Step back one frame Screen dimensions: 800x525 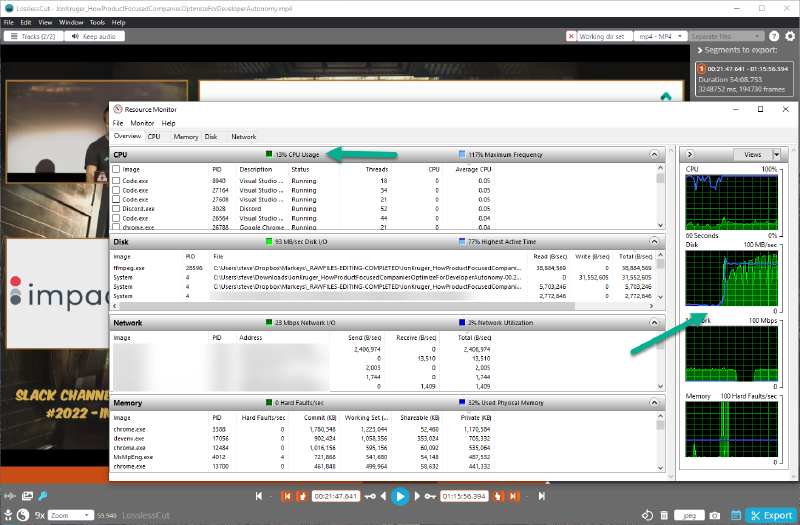[383, 496]
